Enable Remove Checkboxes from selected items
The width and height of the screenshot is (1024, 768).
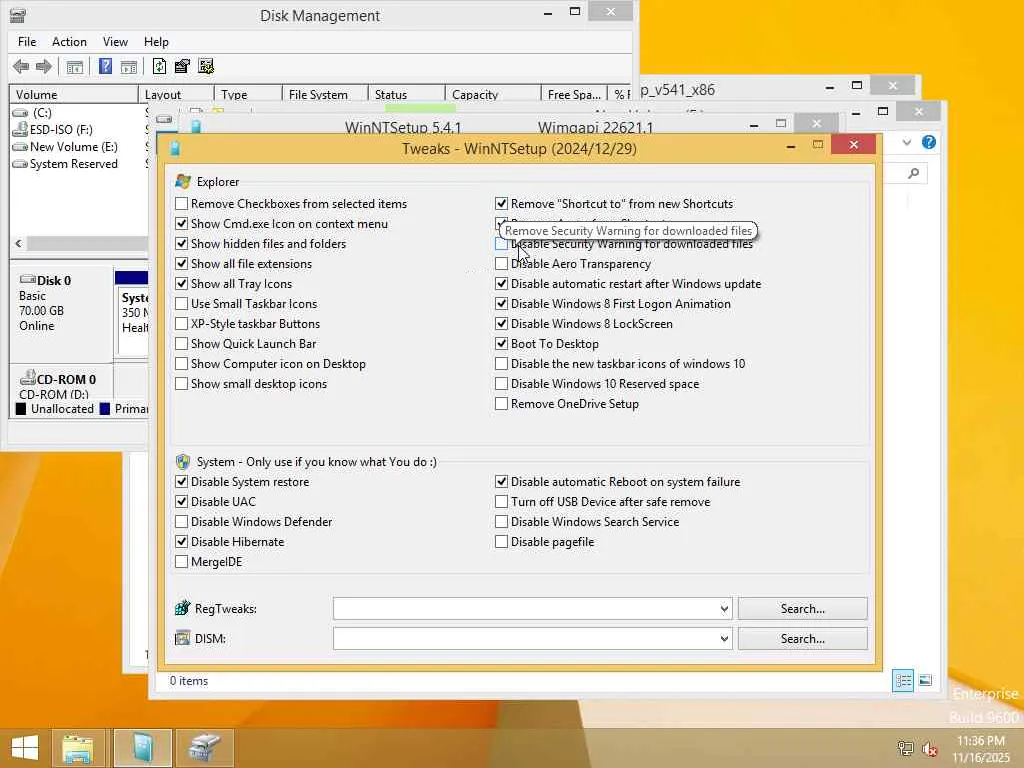[x=182, y=204]
